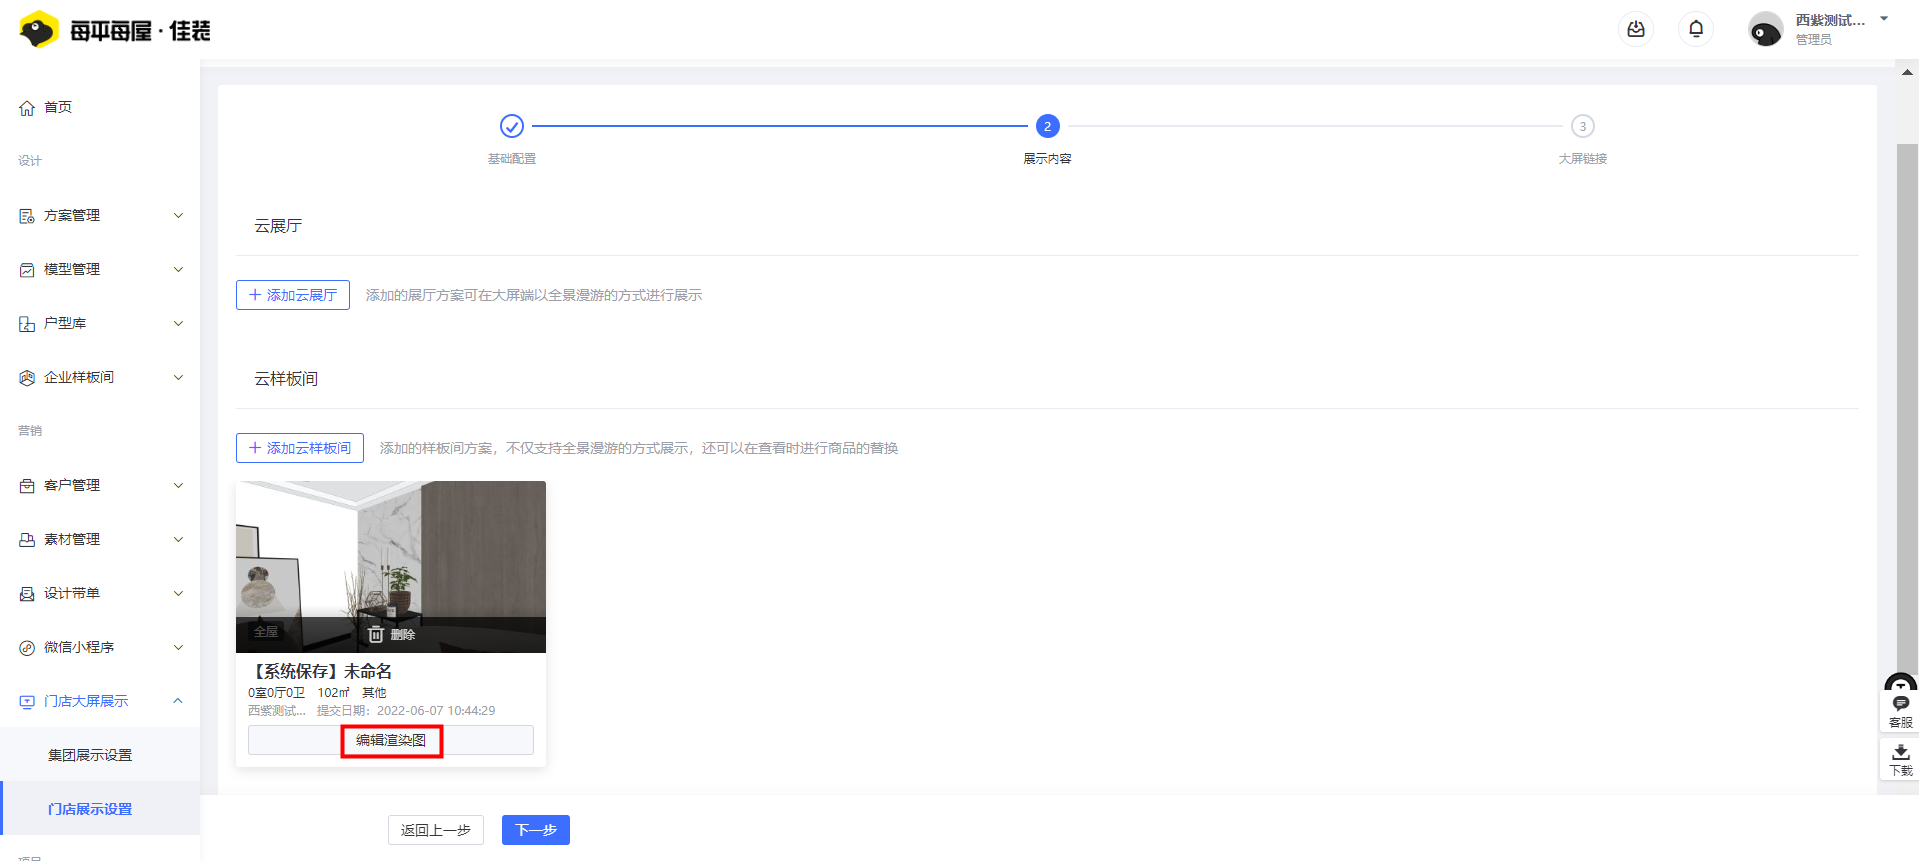Expand the 方案管理 menu chevron

178,216
